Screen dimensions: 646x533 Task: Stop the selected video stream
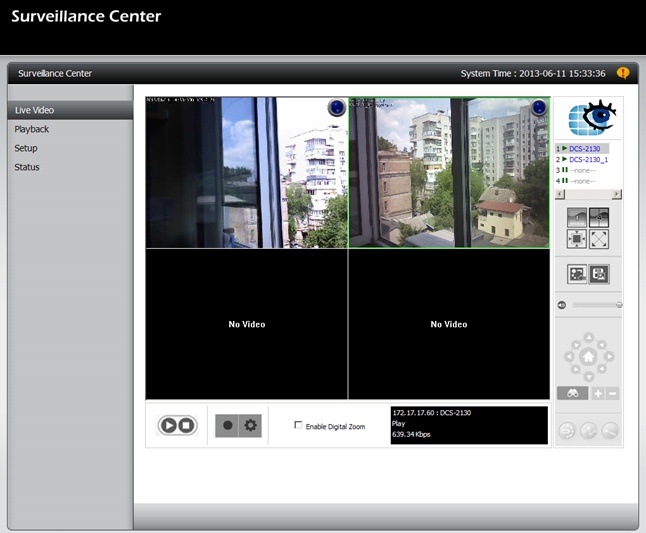click(186, 425)
